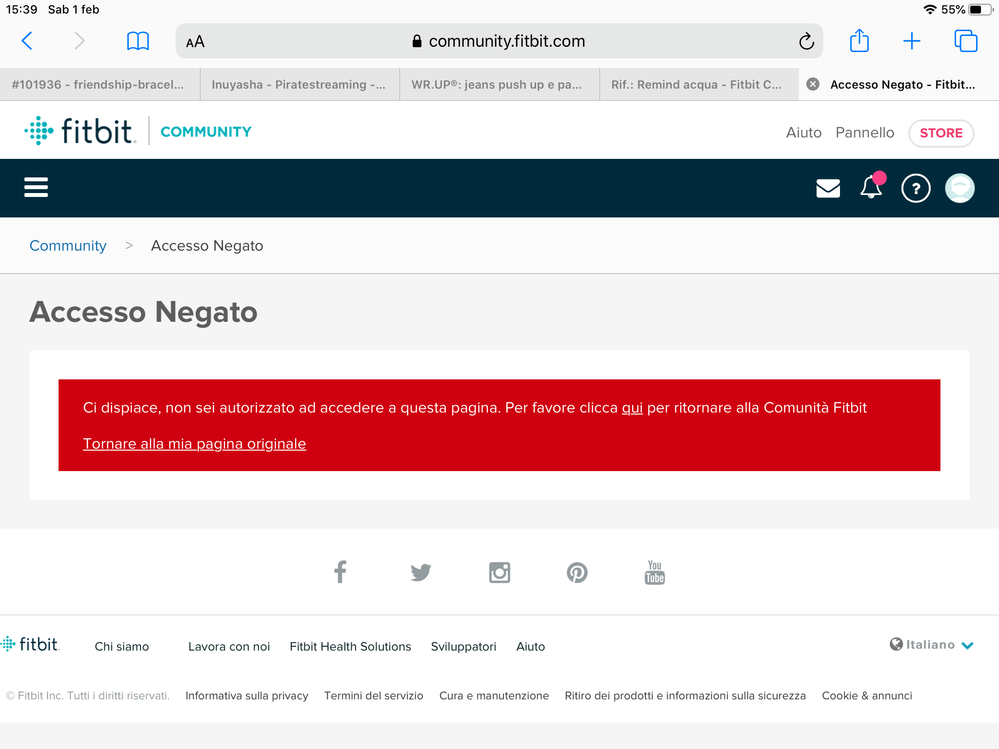This screenshot has height=749, width=999.
Task: Switch to the Inuyasha - Piratestreaming tab
Action: [298, 85]
